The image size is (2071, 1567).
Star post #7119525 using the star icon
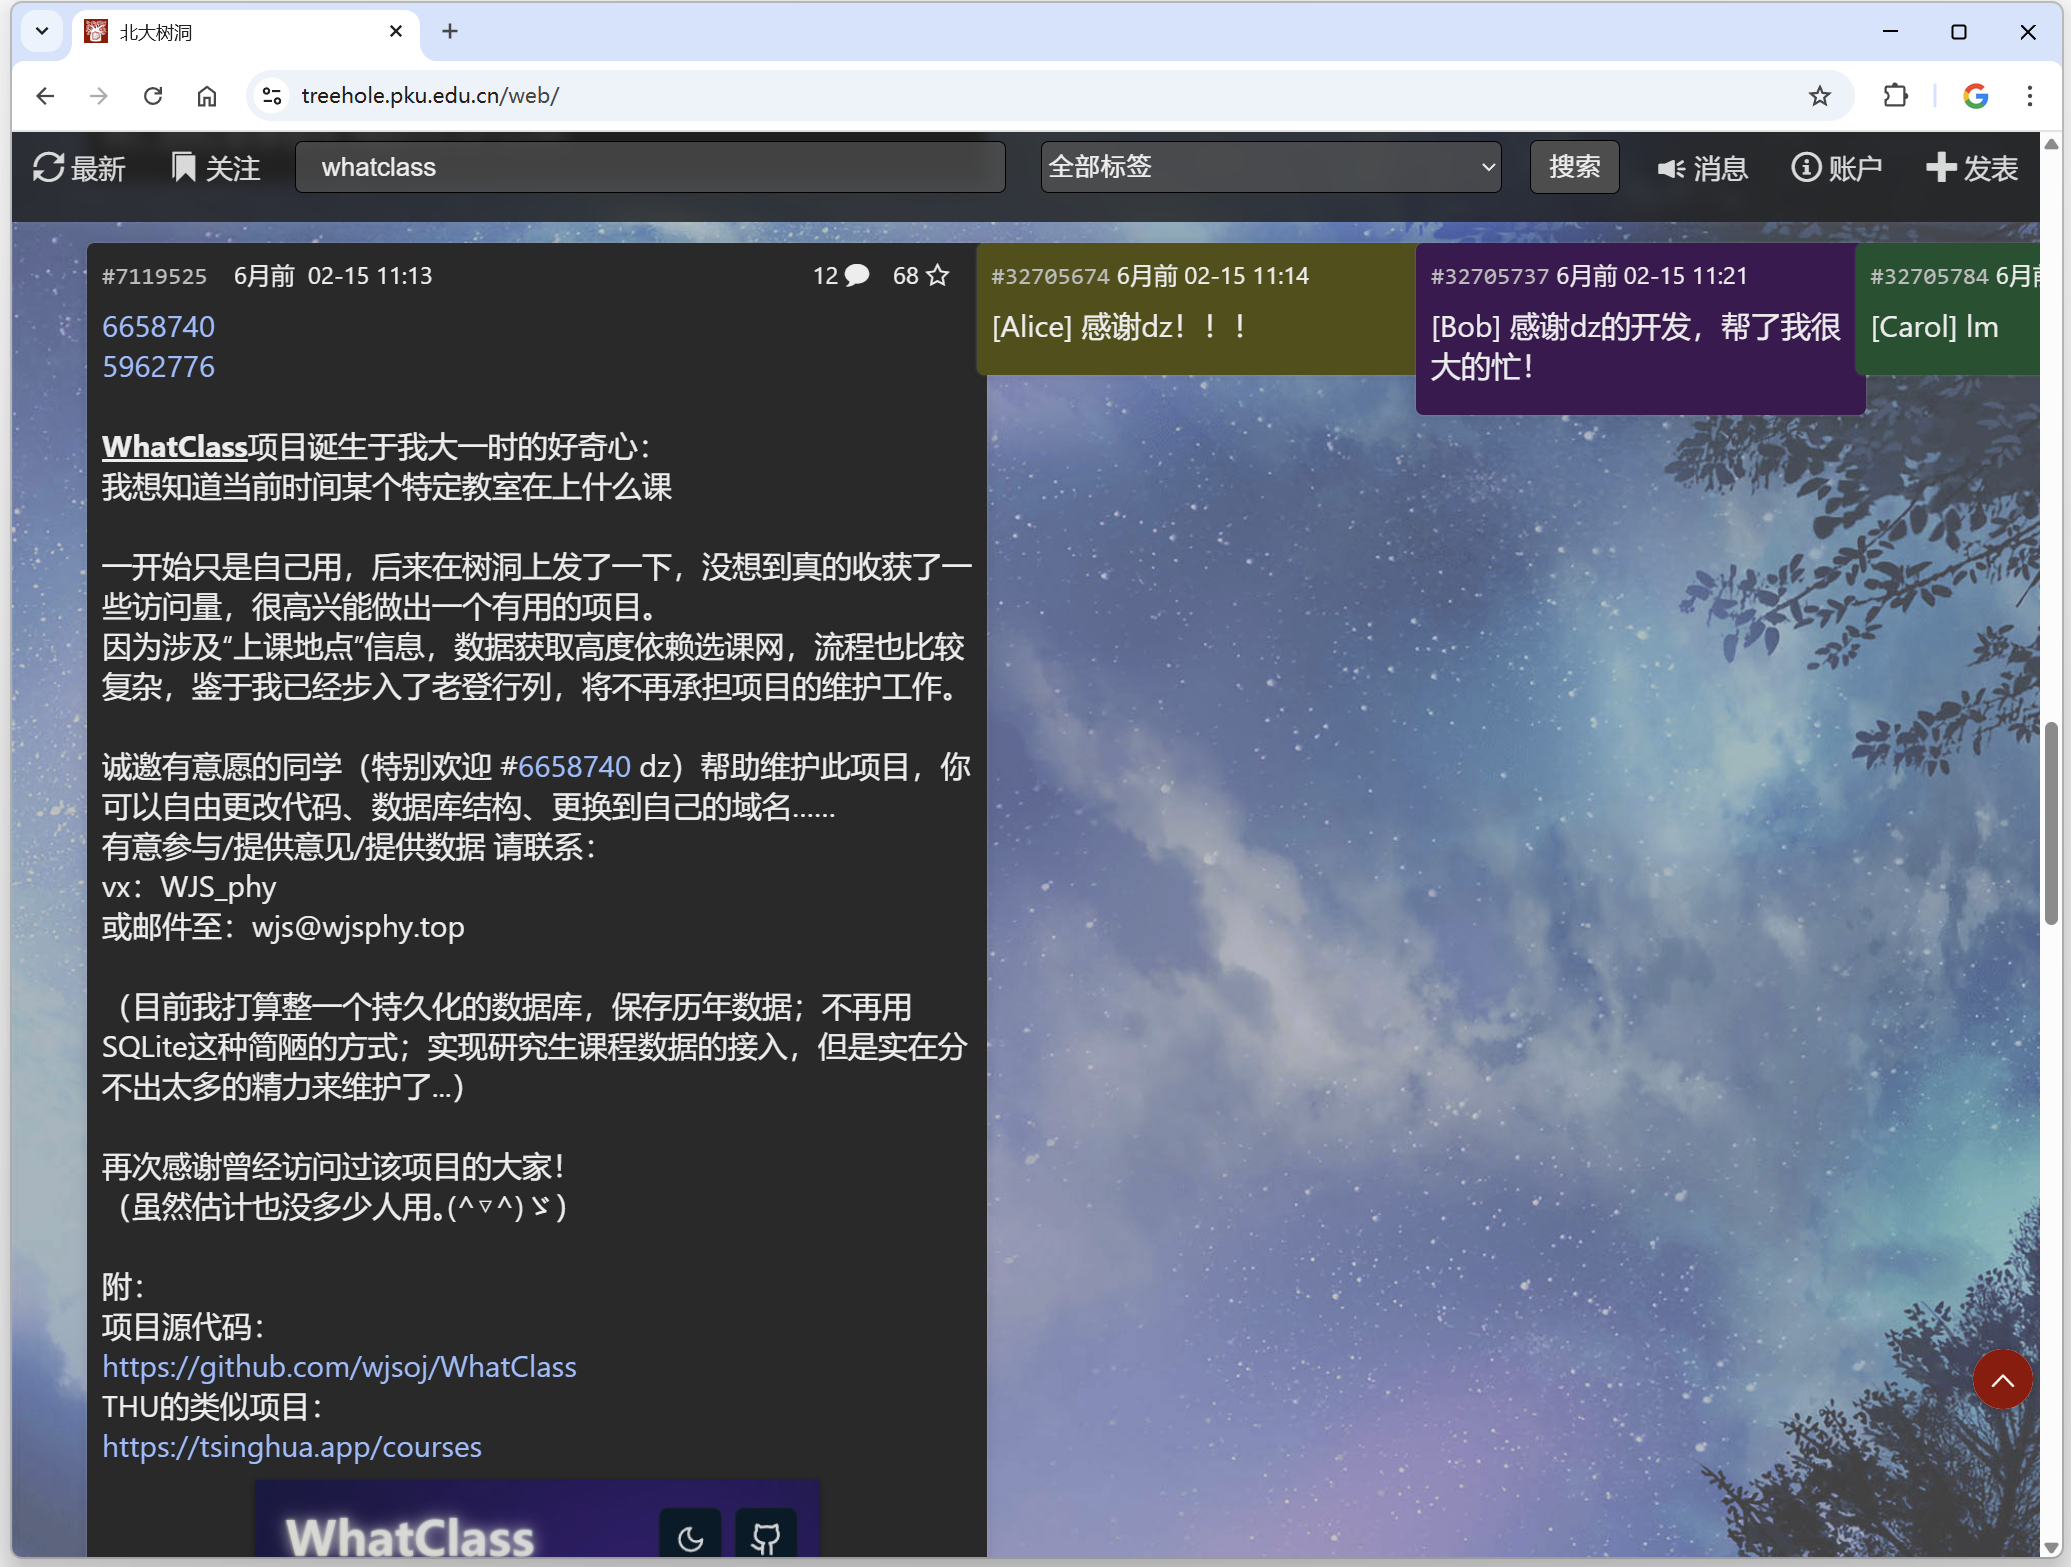pyautogui.click(x=938, y=275)
